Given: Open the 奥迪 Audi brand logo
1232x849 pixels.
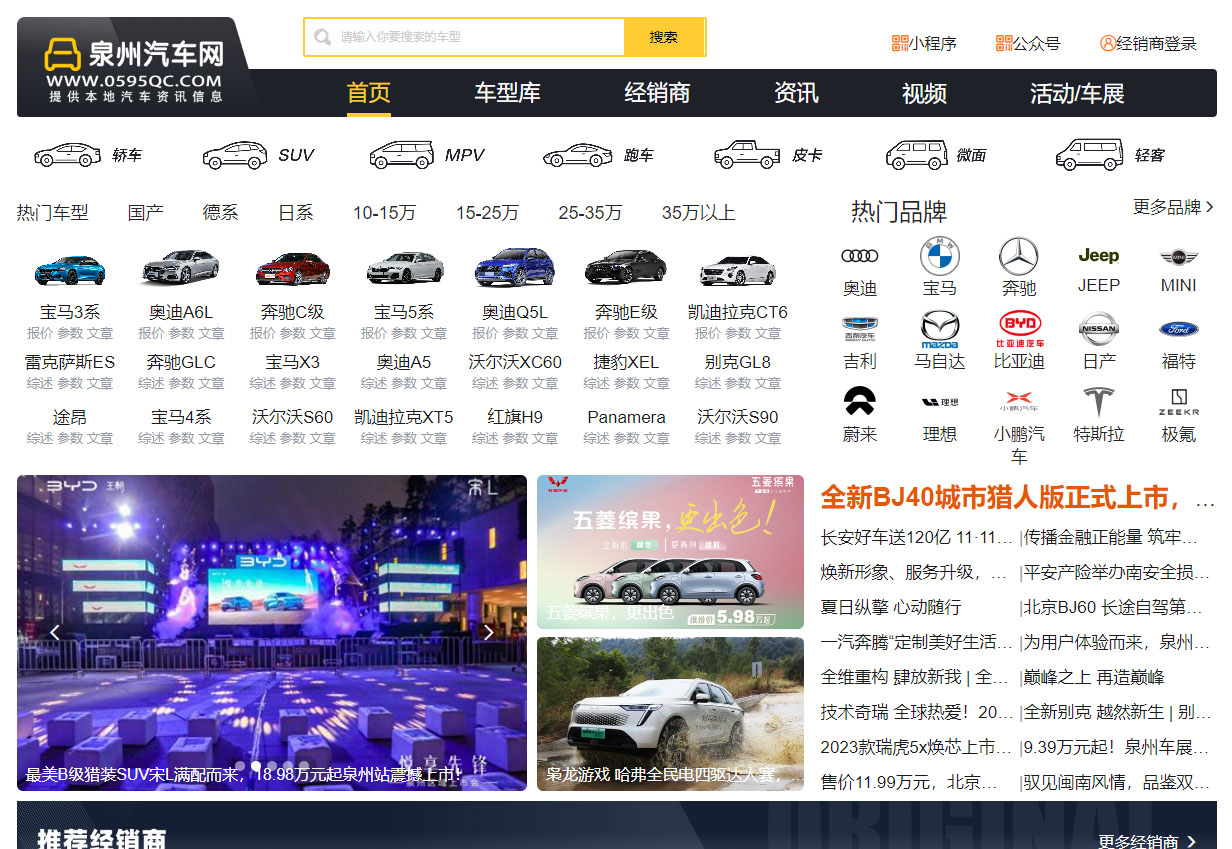Looking at the screenshot, I should (x=860, y=257).
